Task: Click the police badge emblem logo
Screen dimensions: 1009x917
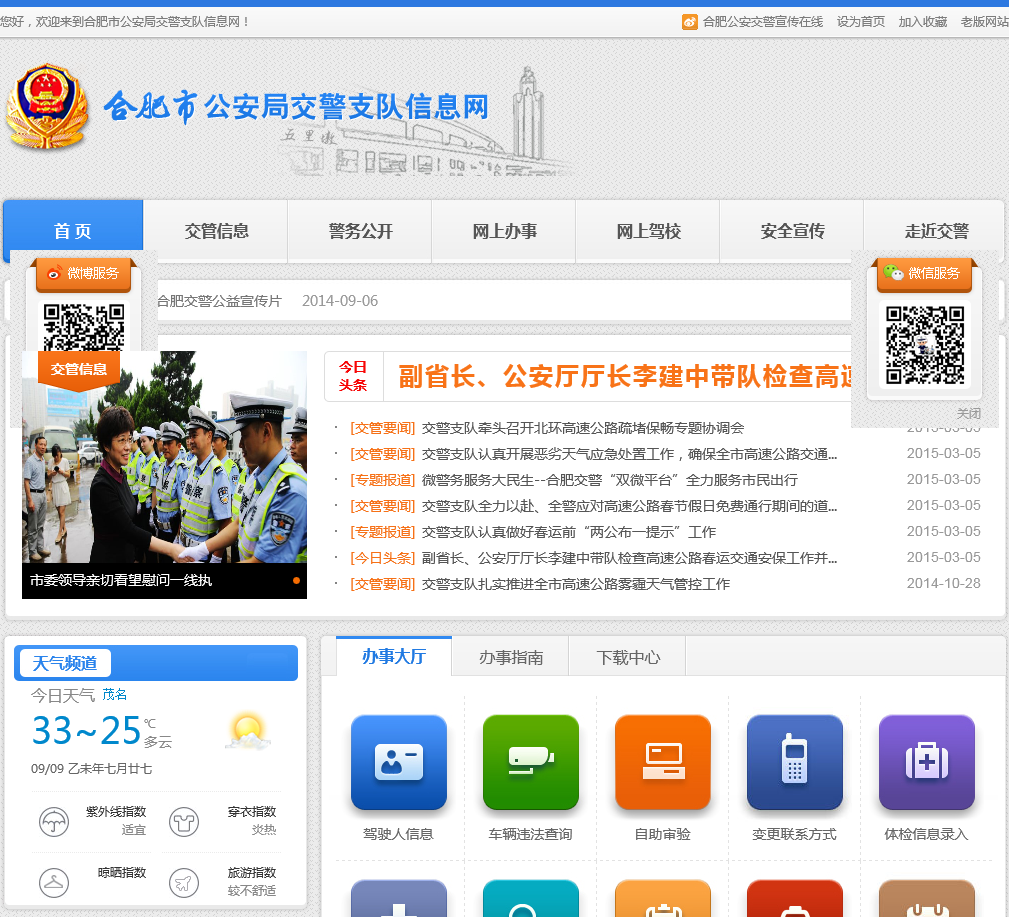Action: (x=47, y=106)
